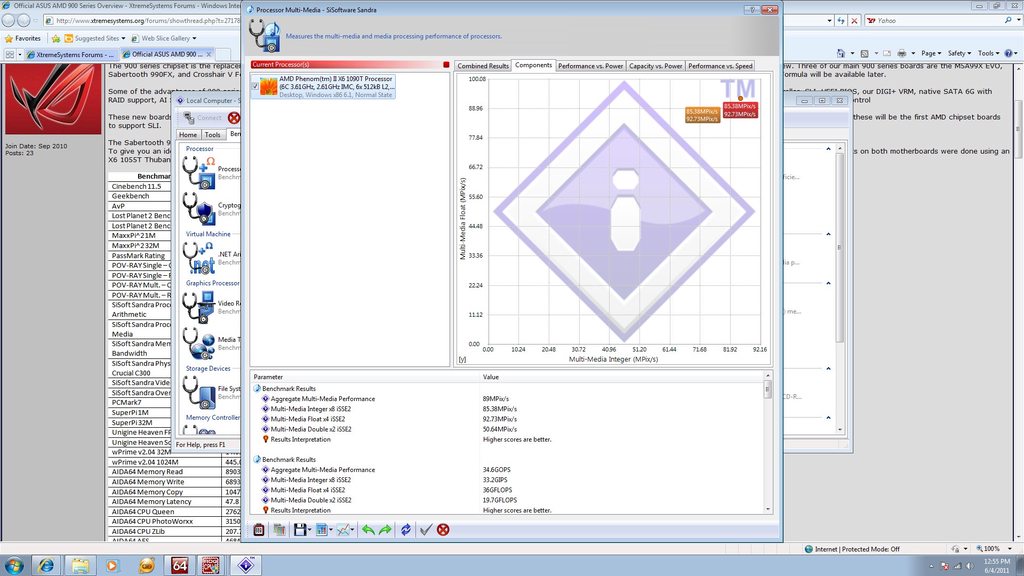The height and width of the screenshot is (576, 1024).
Task: Open the IE Safety menu dropdown
Action: (959, 54)
